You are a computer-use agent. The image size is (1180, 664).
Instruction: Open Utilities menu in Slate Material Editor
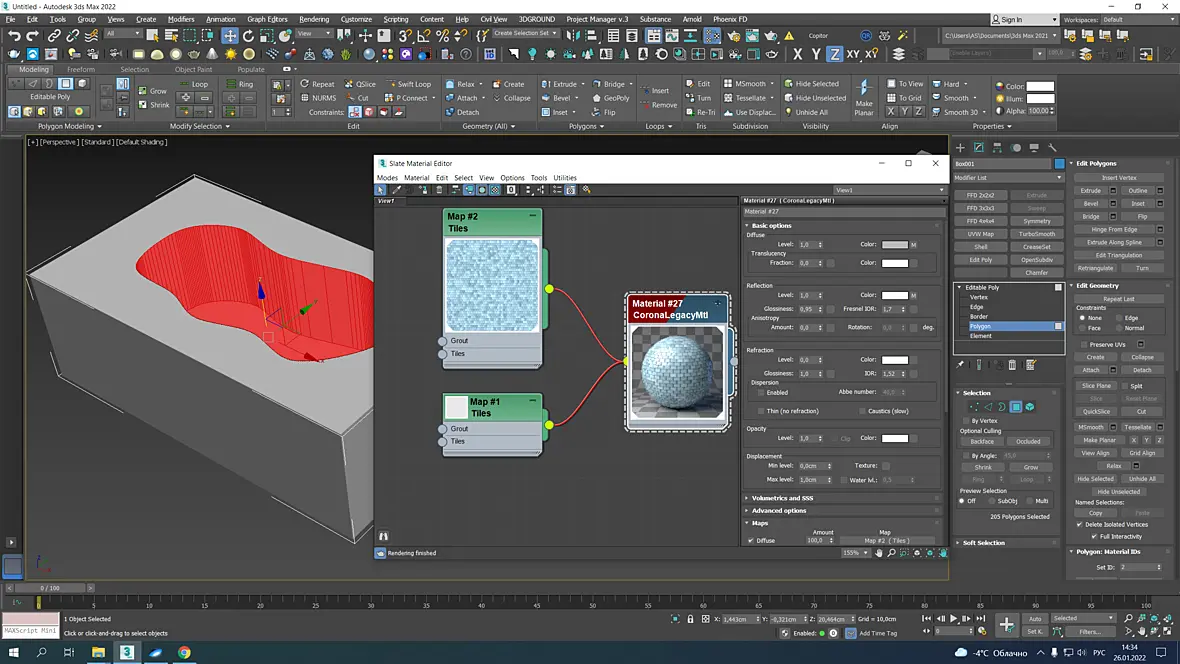tap(564, 178)
